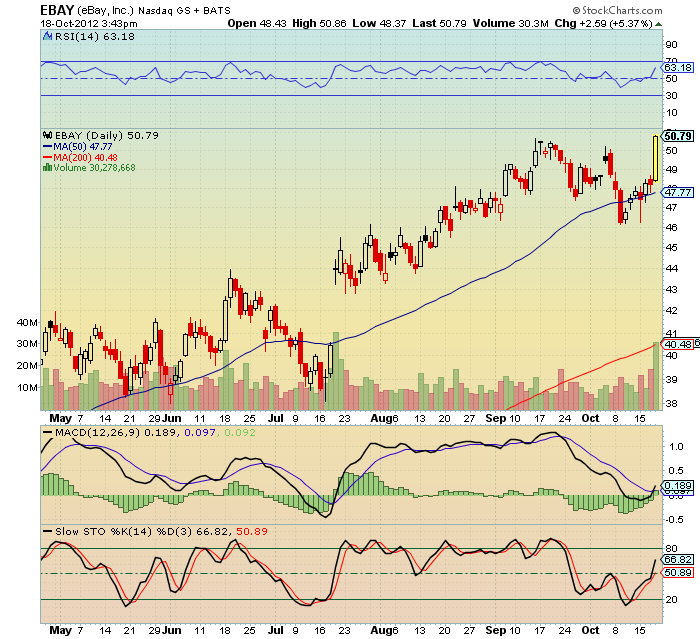Click the 47.77 moving average price tag
This screenshot has width=700, height=639.
(x=678, y=192)
